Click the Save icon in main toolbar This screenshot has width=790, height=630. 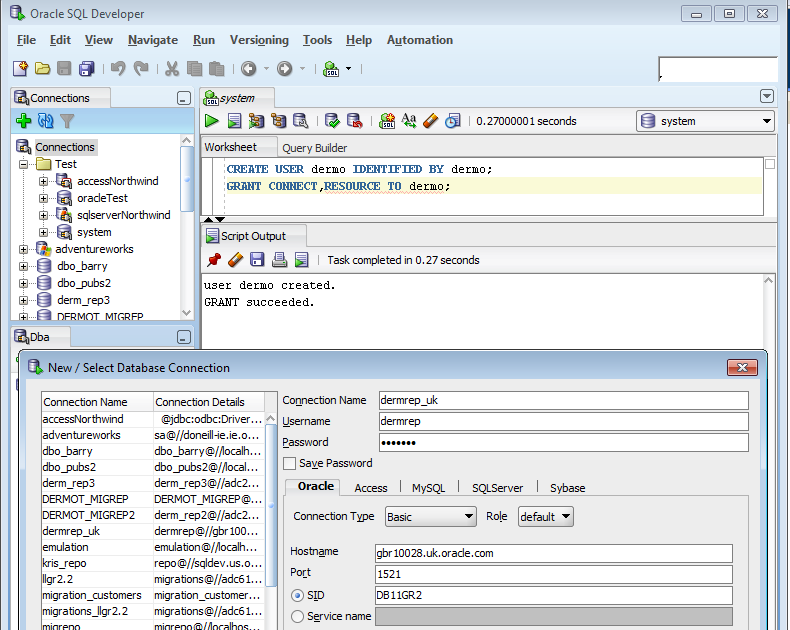(x=64, y=69)
